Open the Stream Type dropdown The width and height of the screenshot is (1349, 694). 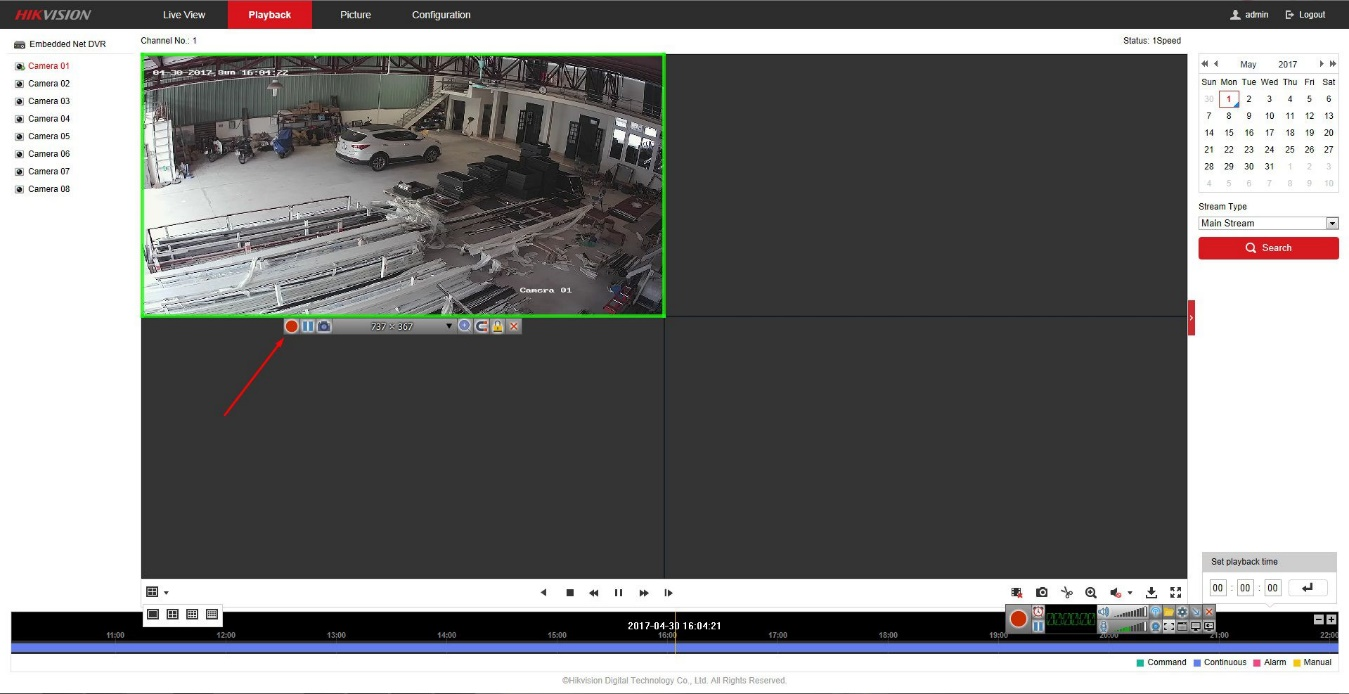pyautogui.click(x=1267, y=223)
